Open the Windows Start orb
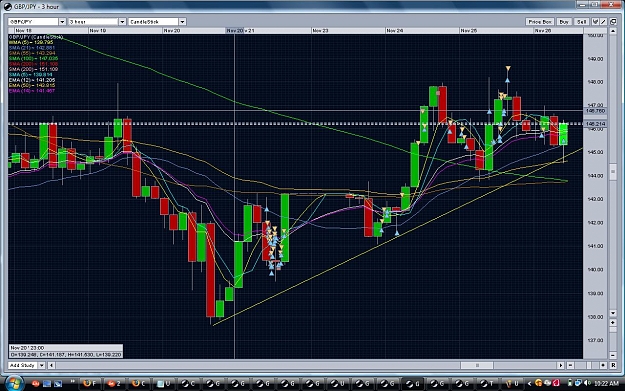This screenshot has height=391, width=625. (x=14, y=383)
